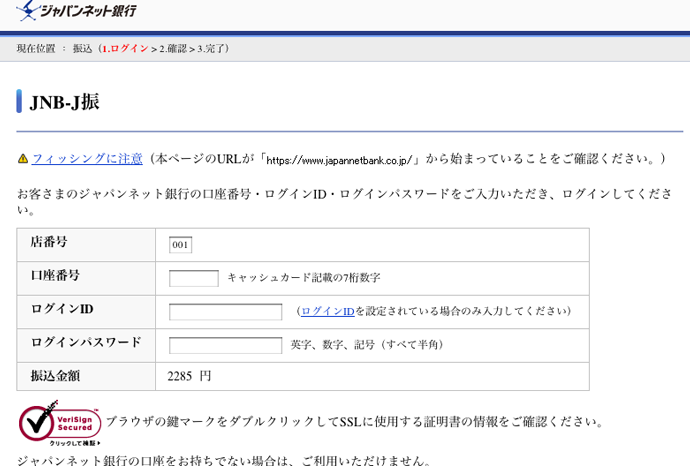The image size is (690, 466).
Task: Click the 口座番号 row label
Action: (x=55, y=275)
